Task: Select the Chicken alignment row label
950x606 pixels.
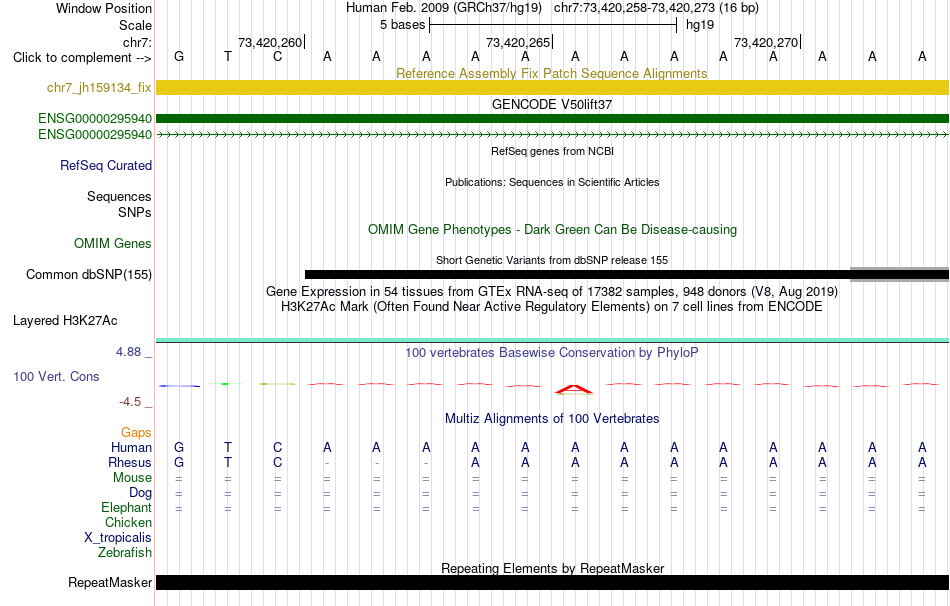Action: [128, 522]
